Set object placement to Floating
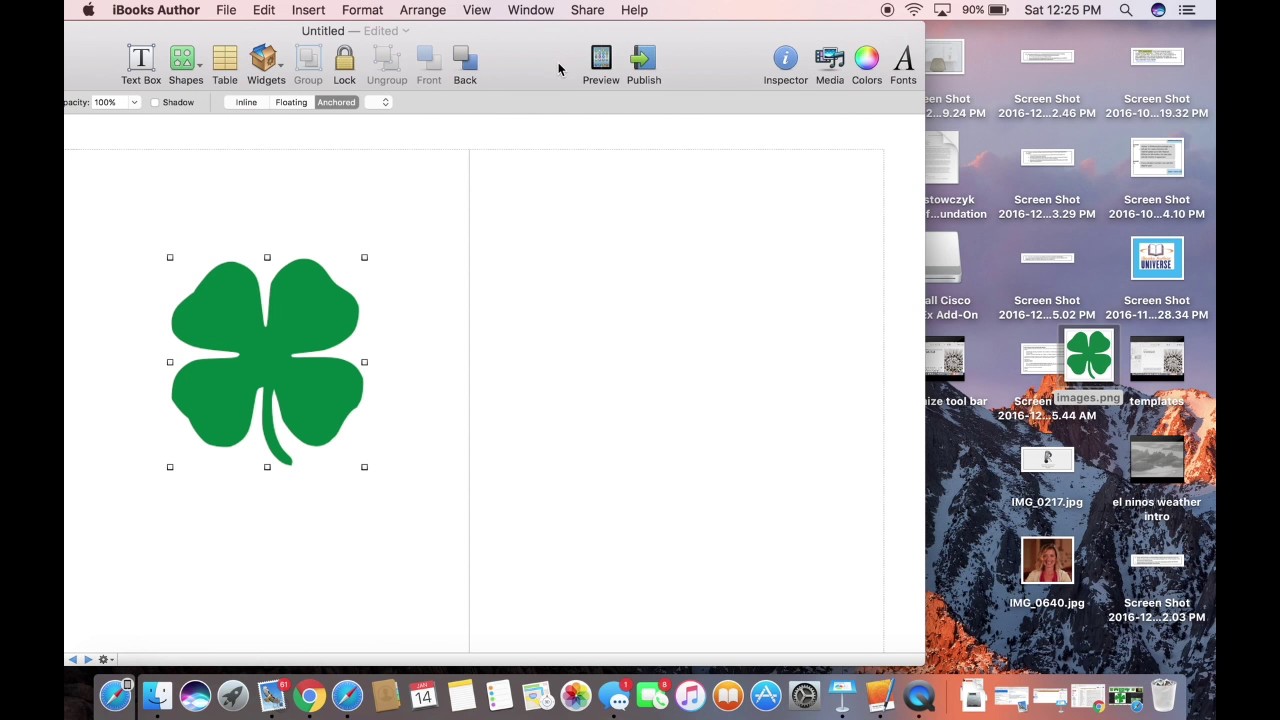Screen dimensions: 1280x720 291,102
